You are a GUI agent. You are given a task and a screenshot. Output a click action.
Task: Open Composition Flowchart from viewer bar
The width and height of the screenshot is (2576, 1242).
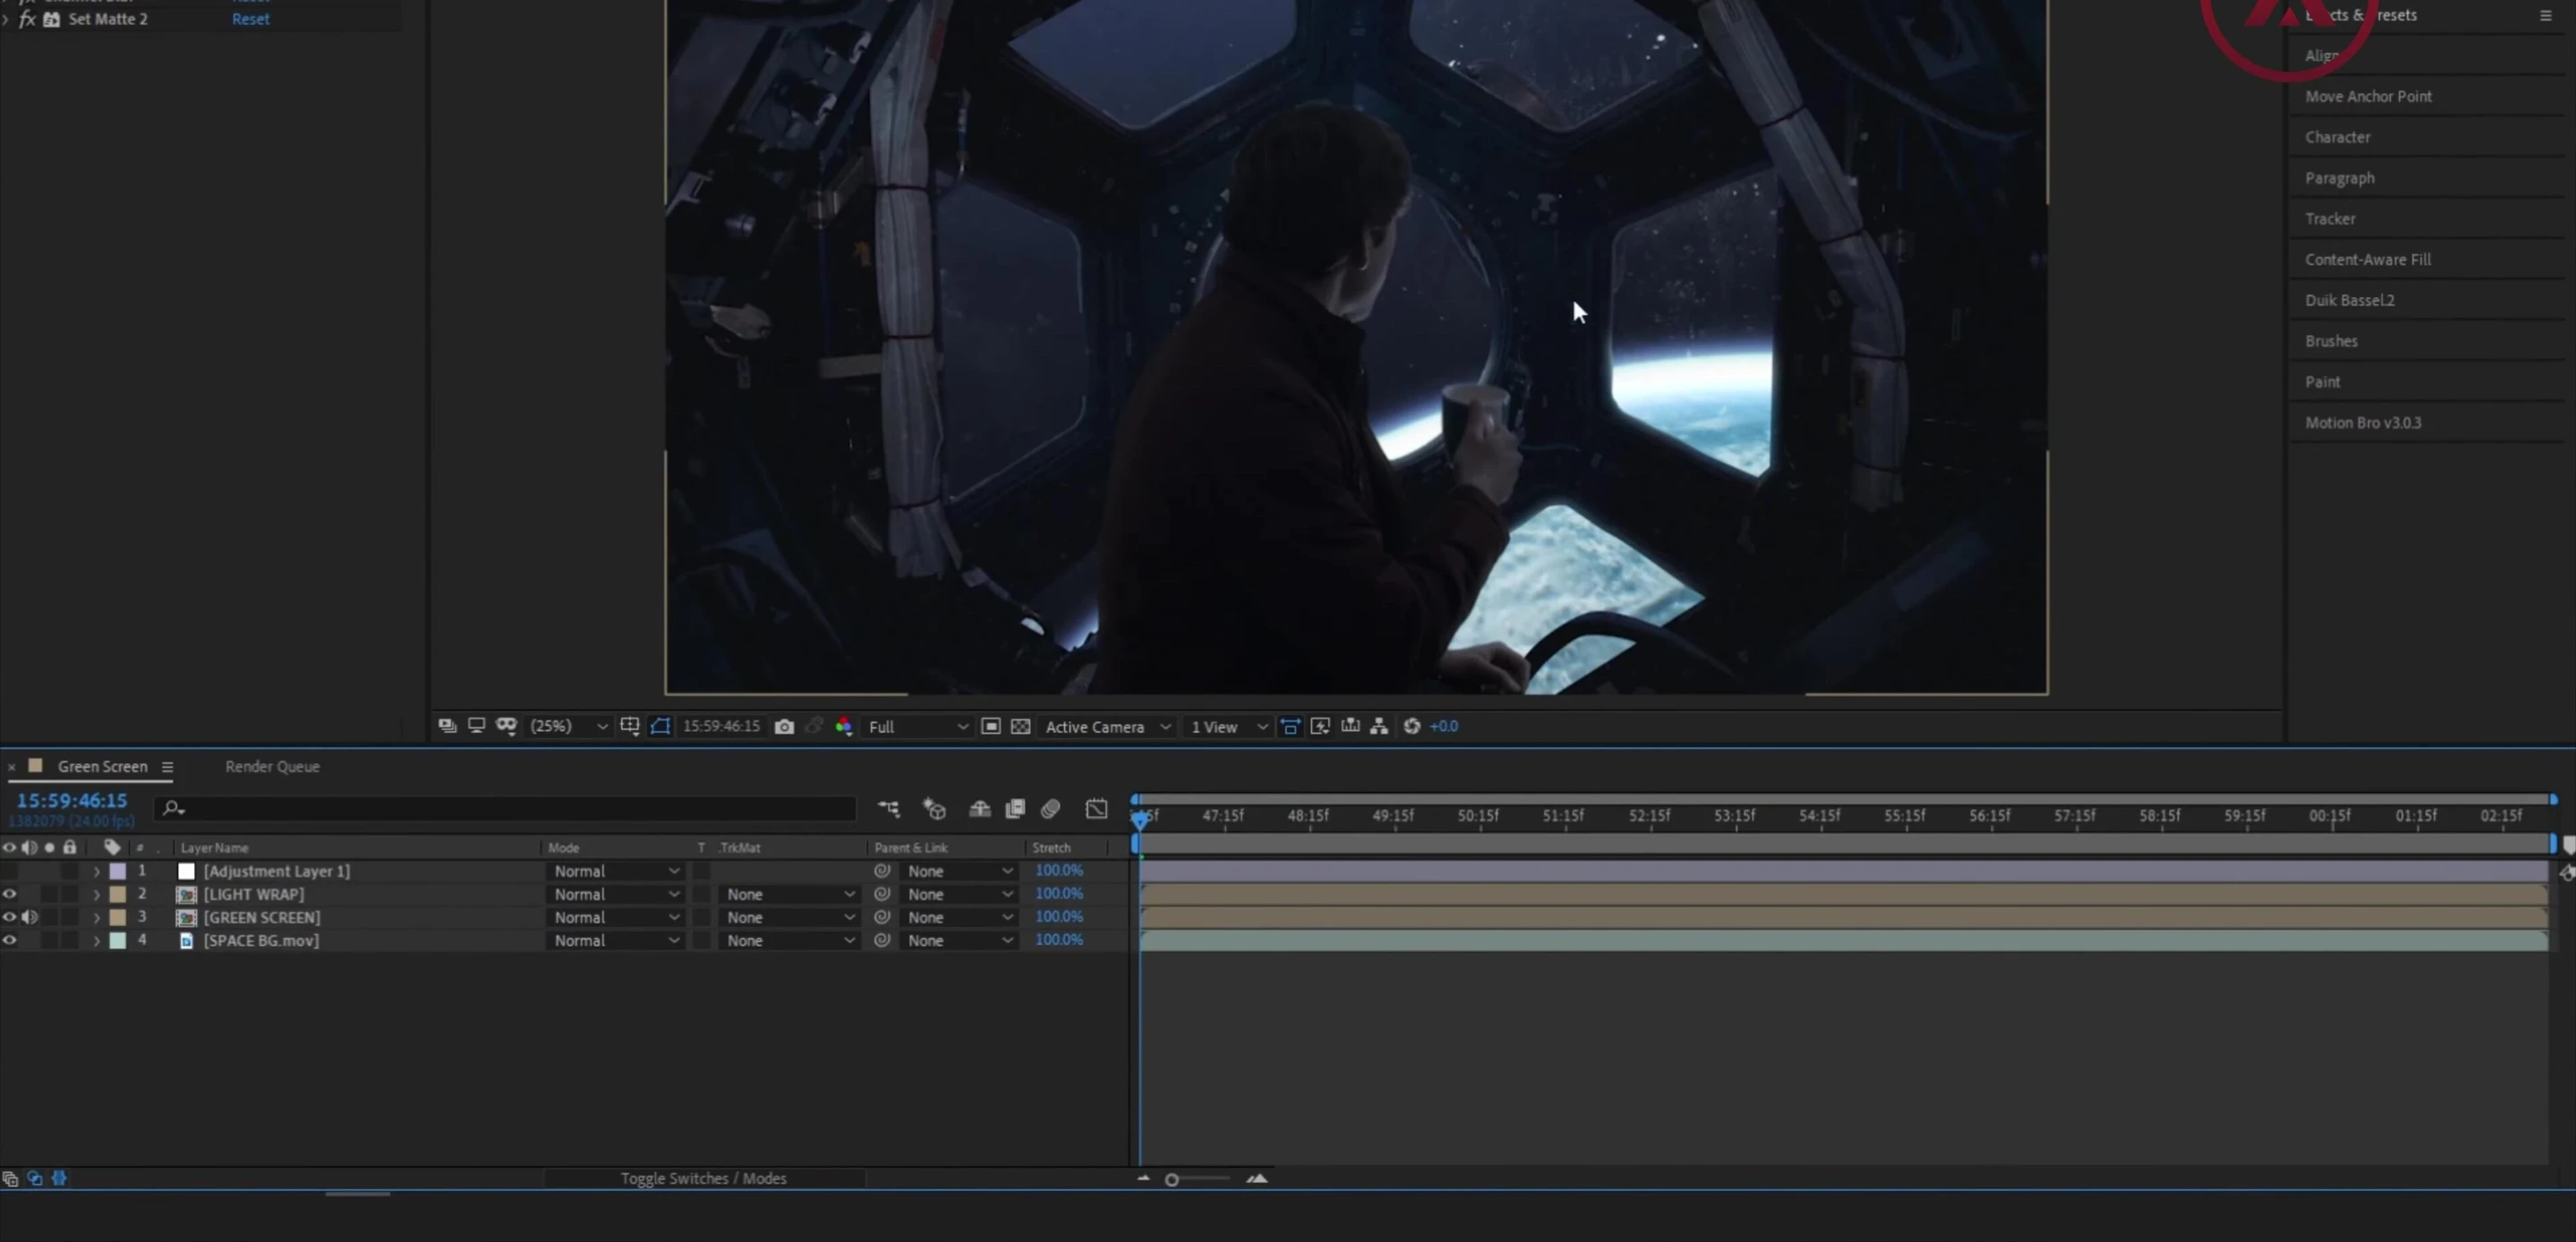(x=1379, y=727)
